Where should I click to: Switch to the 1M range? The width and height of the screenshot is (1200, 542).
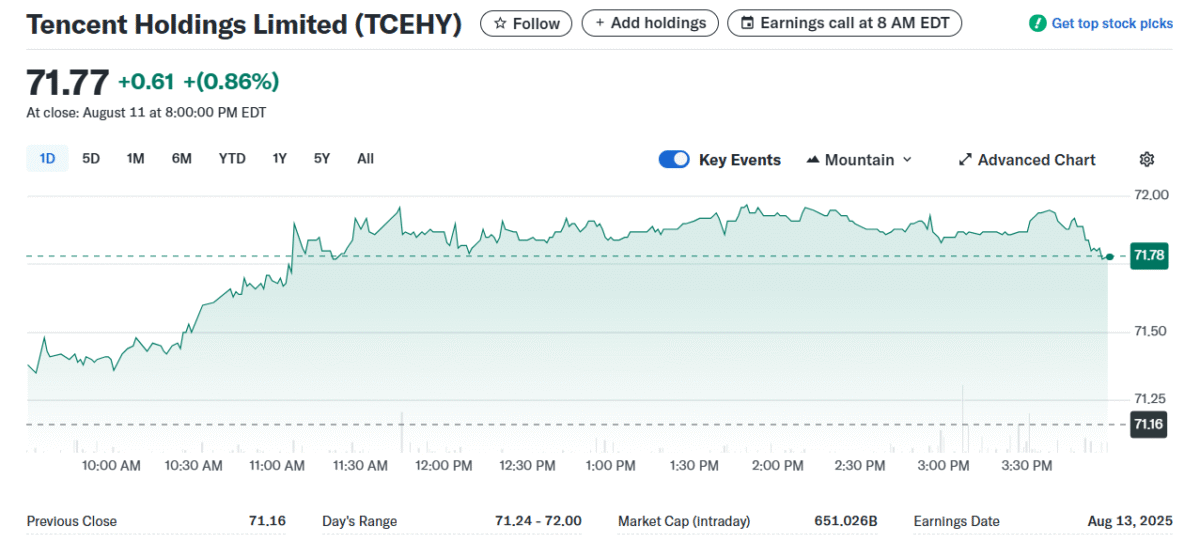point(136,158)
